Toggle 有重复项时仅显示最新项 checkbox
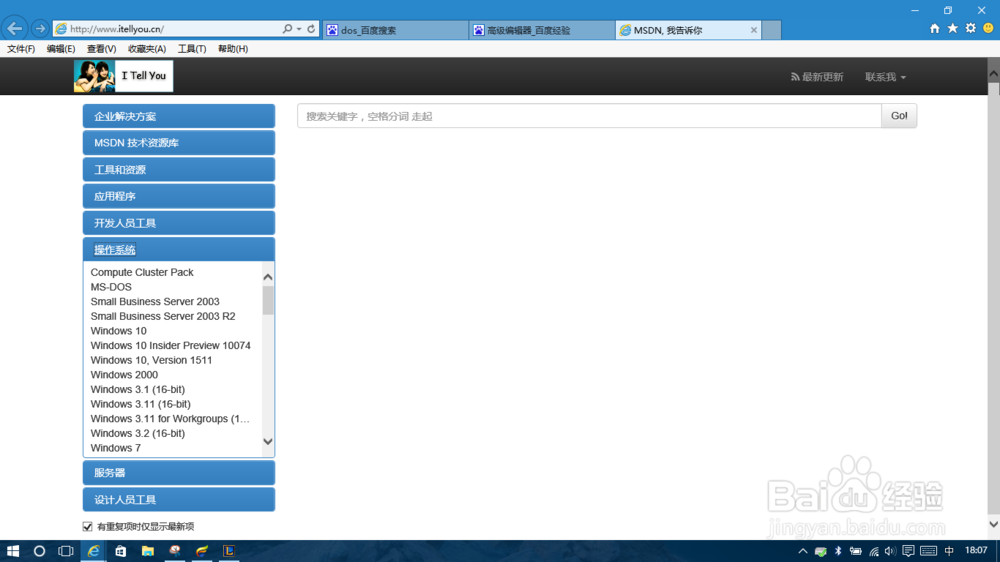The width and height of the screenshot is (1000, 562). (x=87, y=526)
